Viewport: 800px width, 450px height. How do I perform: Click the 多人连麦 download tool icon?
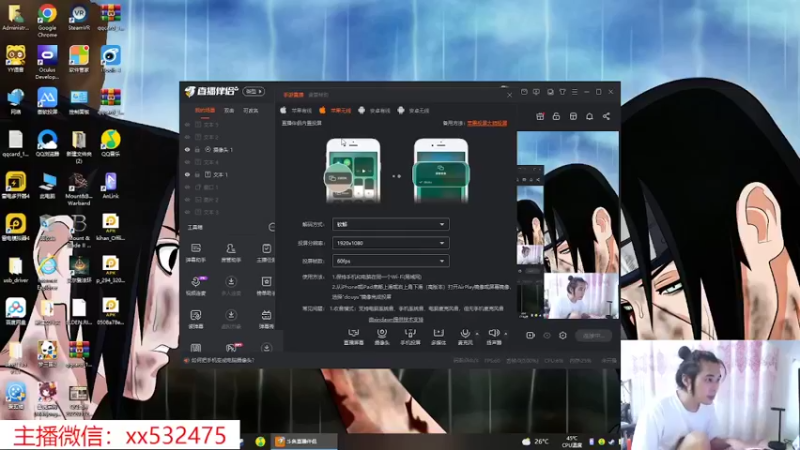231,286
